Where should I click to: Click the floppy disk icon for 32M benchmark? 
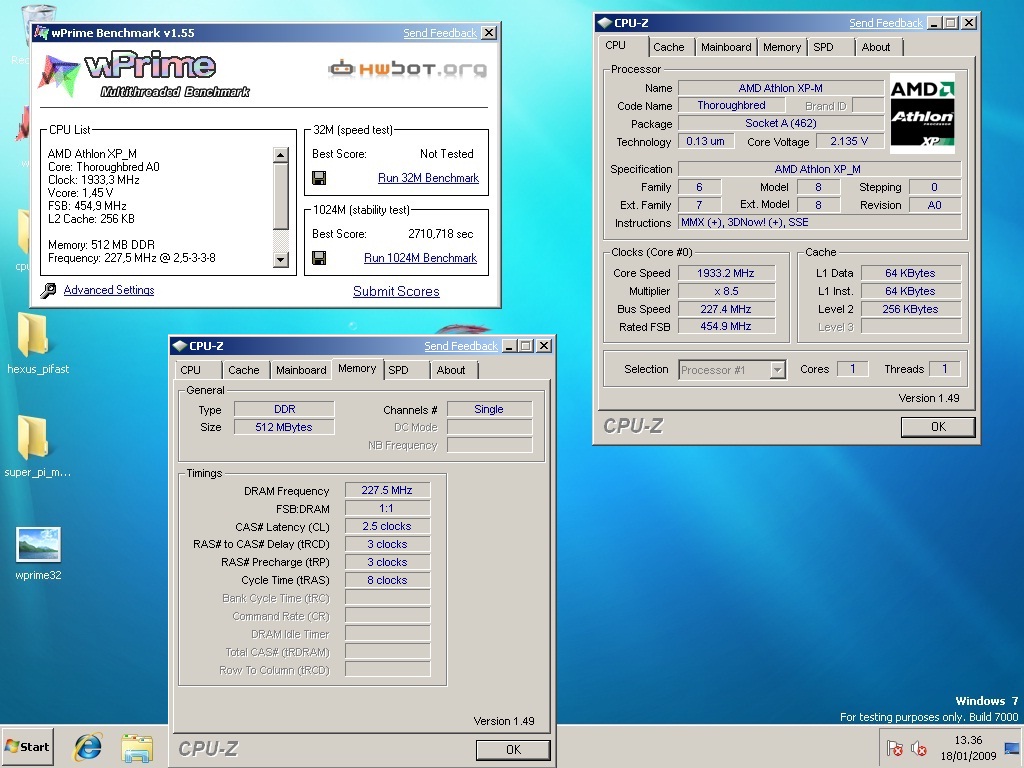point(319,178)
